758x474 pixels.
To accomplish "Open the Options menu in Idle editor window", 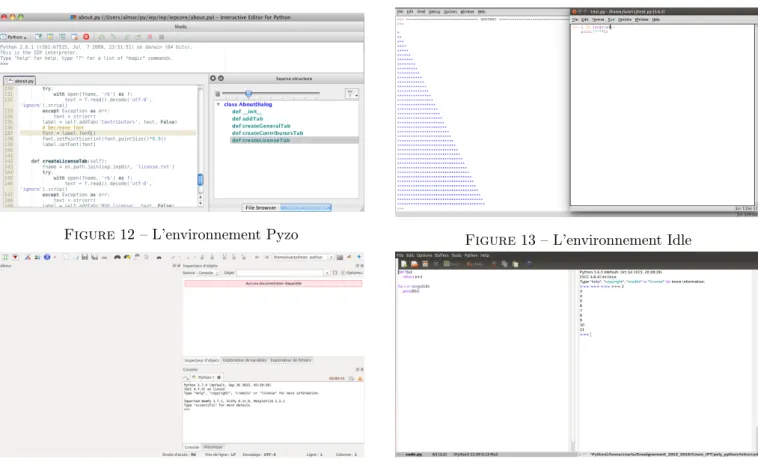I will pos(625,20).
